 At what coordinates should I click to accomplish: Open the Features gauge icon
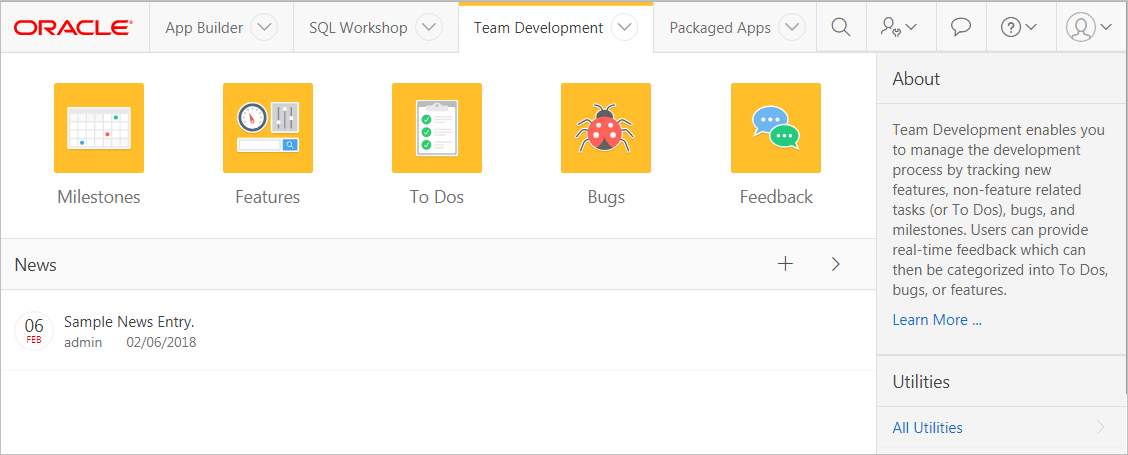pyautogui.click(x=268, y=128)
